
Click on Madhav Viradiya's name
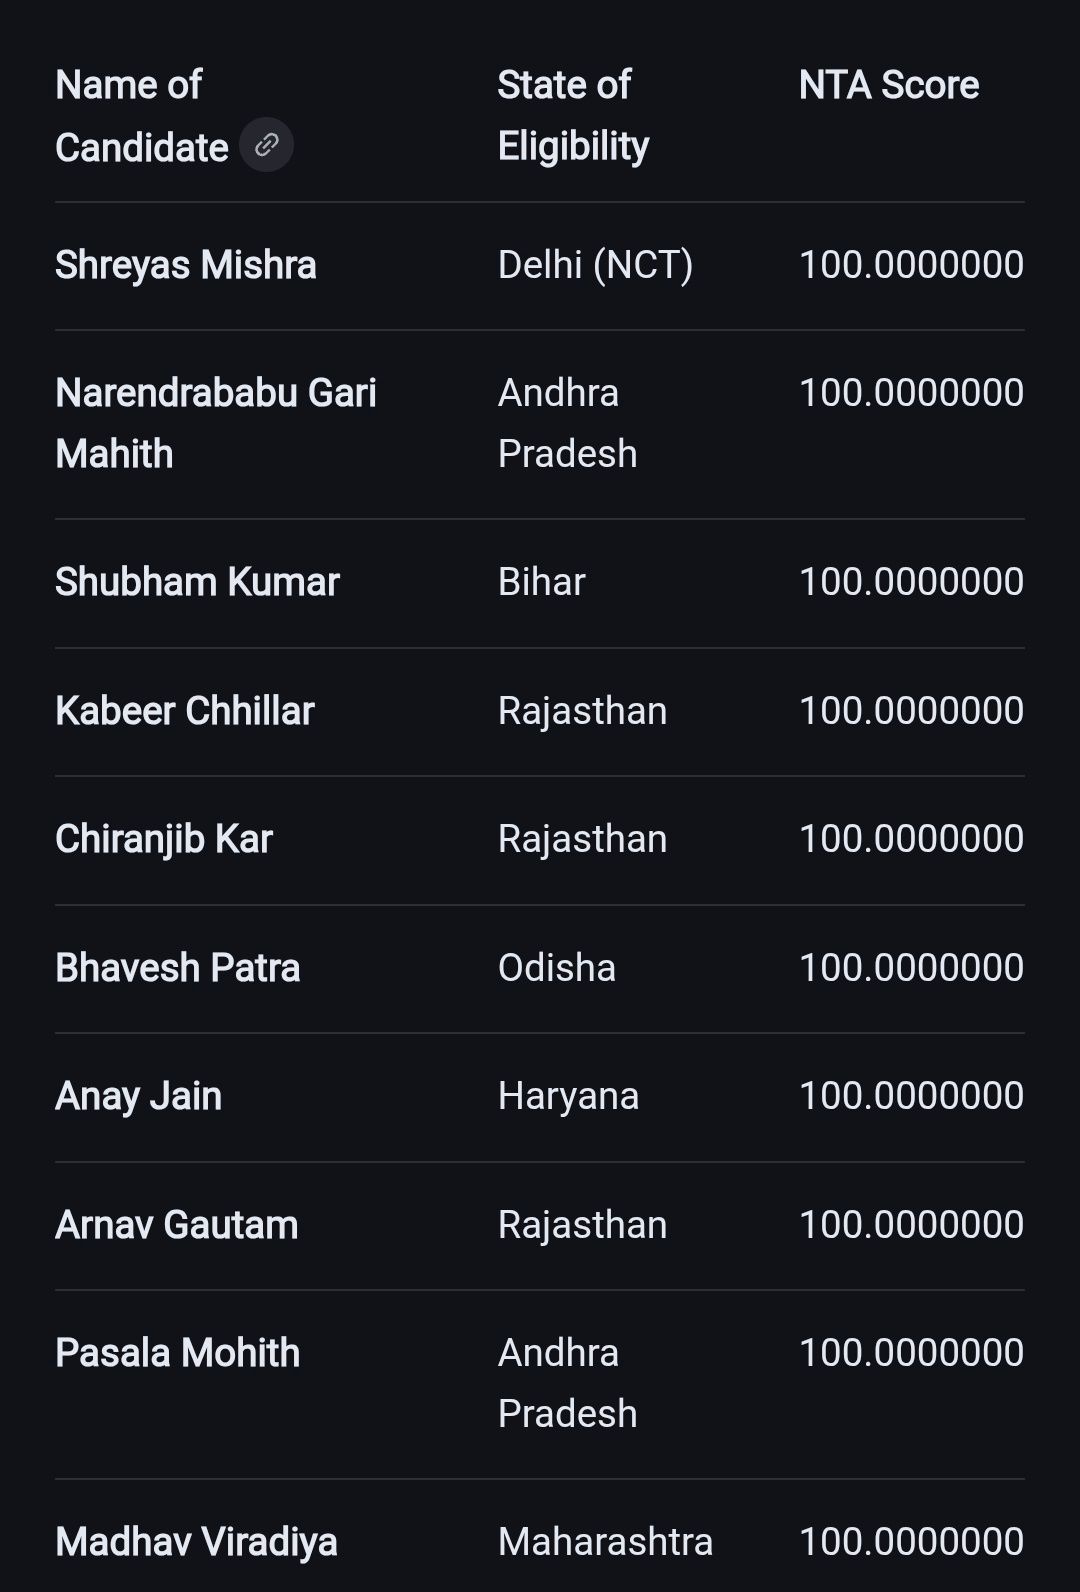pos(196,1542)
